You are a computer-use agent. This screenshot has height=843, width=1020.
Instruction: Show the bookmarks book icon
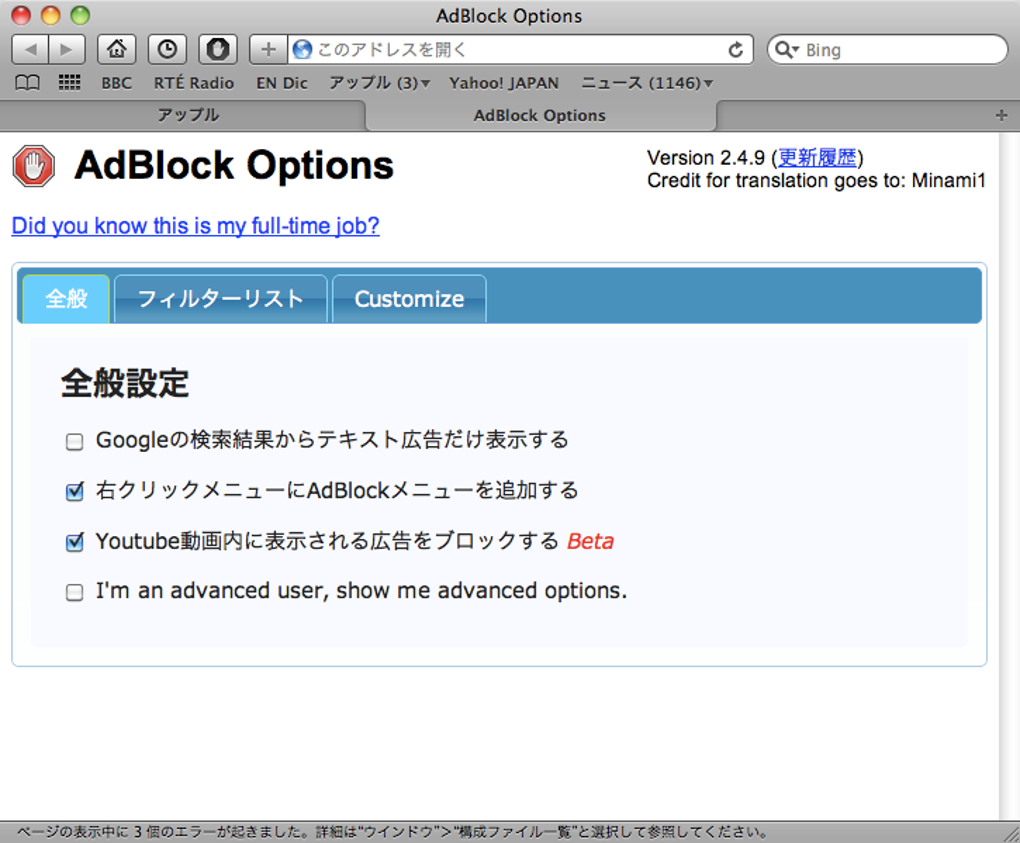(x=27, y=83)
